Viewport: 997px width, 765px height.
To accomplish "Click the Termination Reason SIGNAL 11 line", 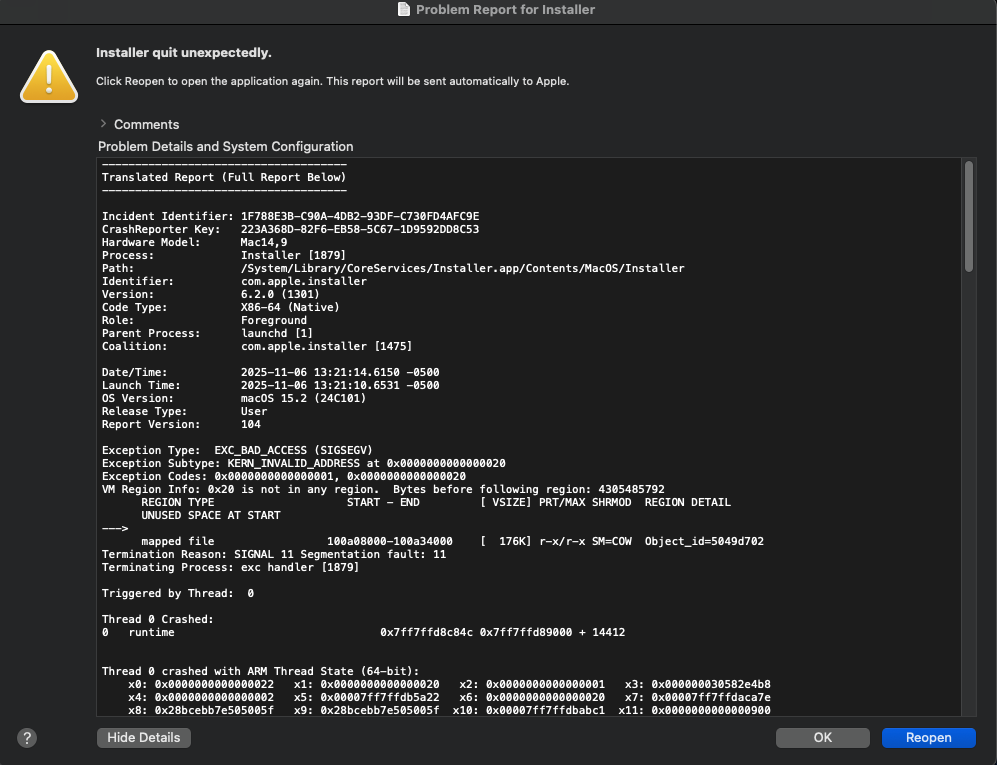I will pyautogui.click(x=273, y=555).
